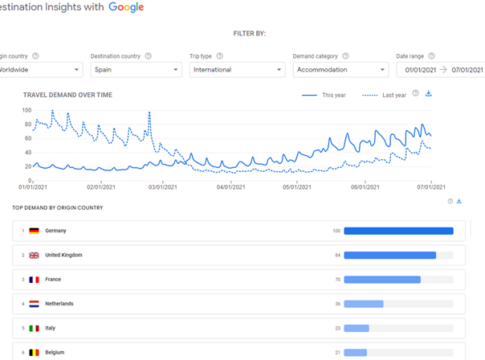The height and width of the screenshot is (360, 485).
Task: Open the Destination country dropdown showing Spain
Action: tap(136, 70)
